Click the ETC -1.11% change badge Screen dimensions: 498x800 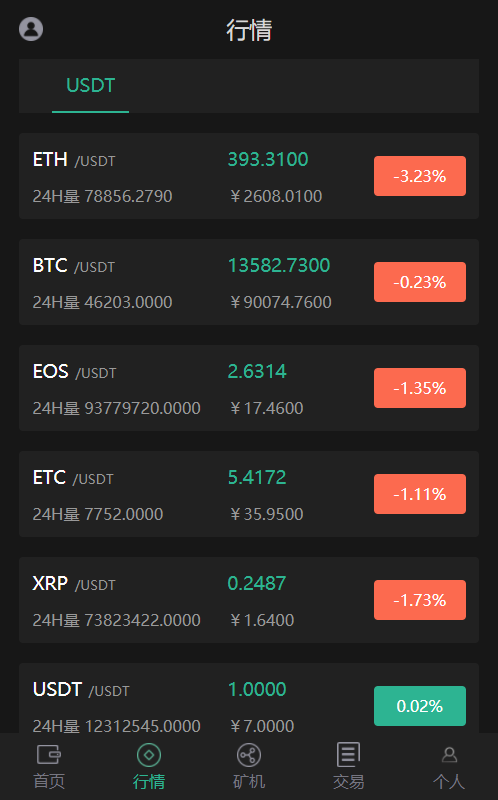point(420,494)
